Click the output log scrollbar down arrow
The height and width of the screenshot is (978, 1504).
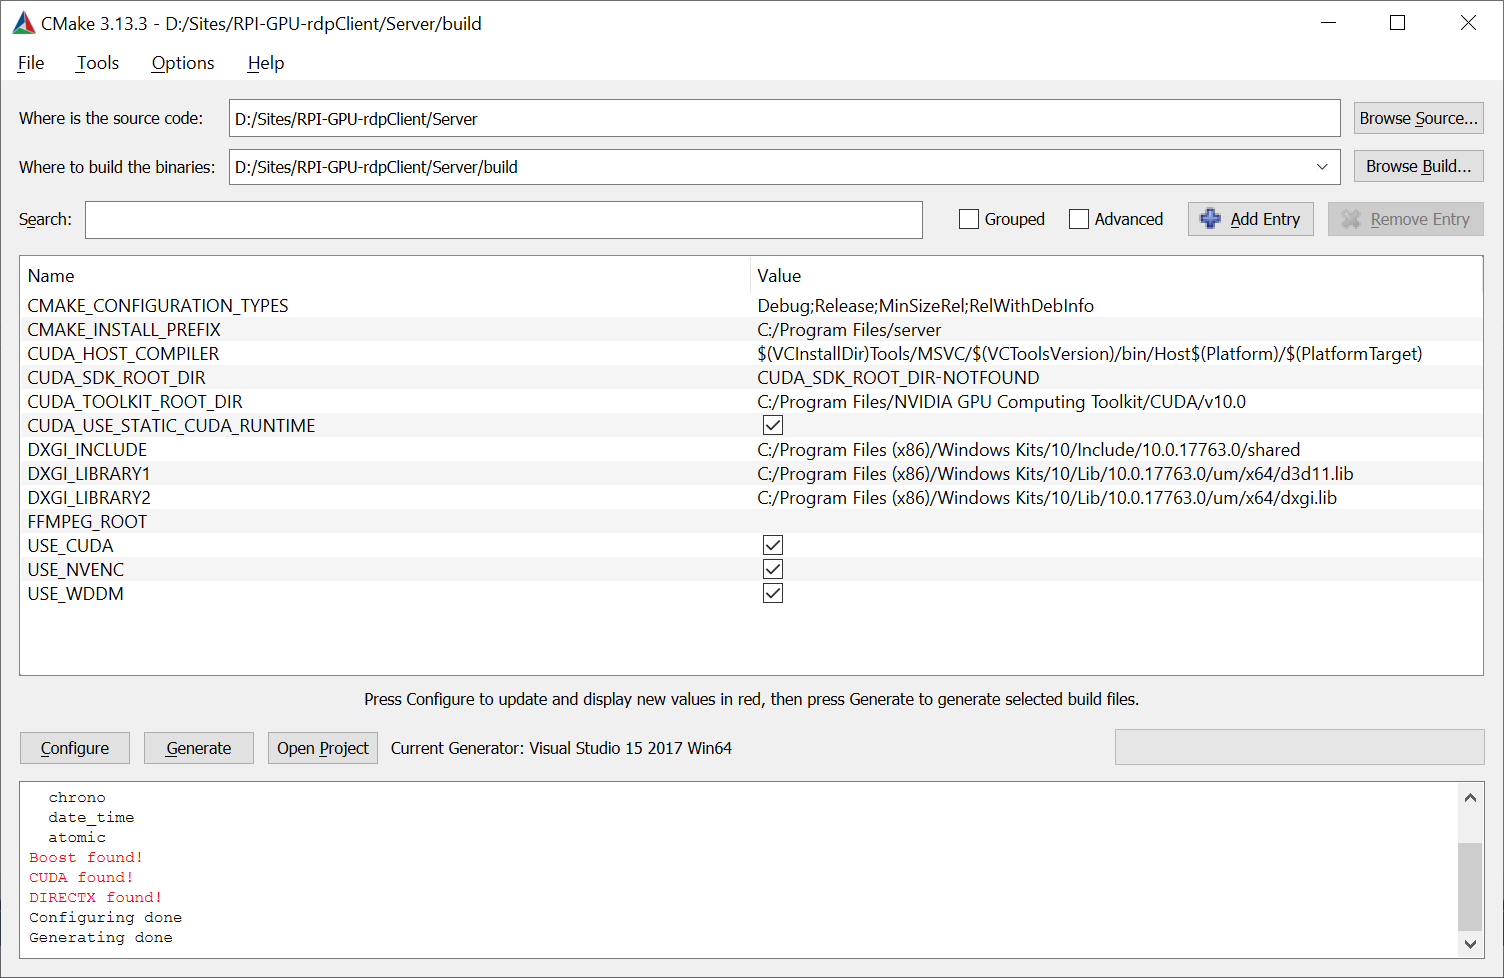tap(1470, 943)
